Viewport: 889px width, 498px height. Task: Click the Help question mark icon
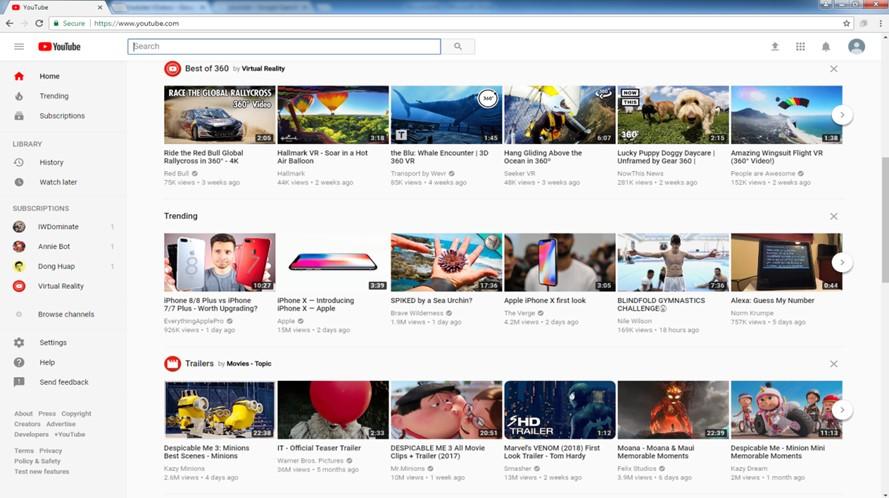click(19, 362)
